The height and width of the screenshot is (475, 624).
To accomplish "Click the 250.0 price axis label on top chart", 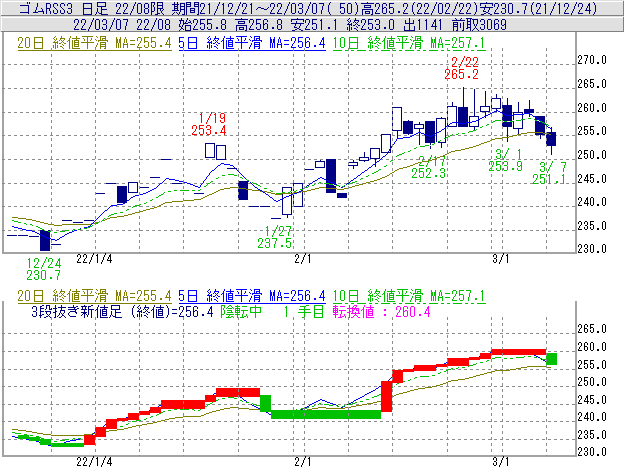I will (x=592, y=155).
